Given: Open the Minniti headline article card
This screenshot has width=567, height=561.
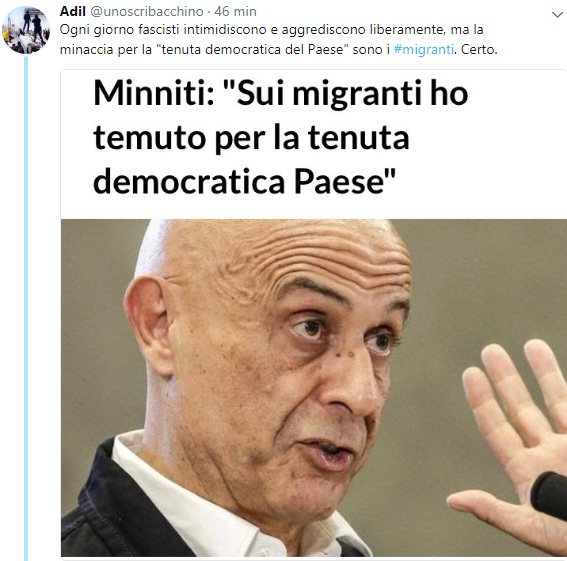Looking at the screenshot, I should (314, 314).
